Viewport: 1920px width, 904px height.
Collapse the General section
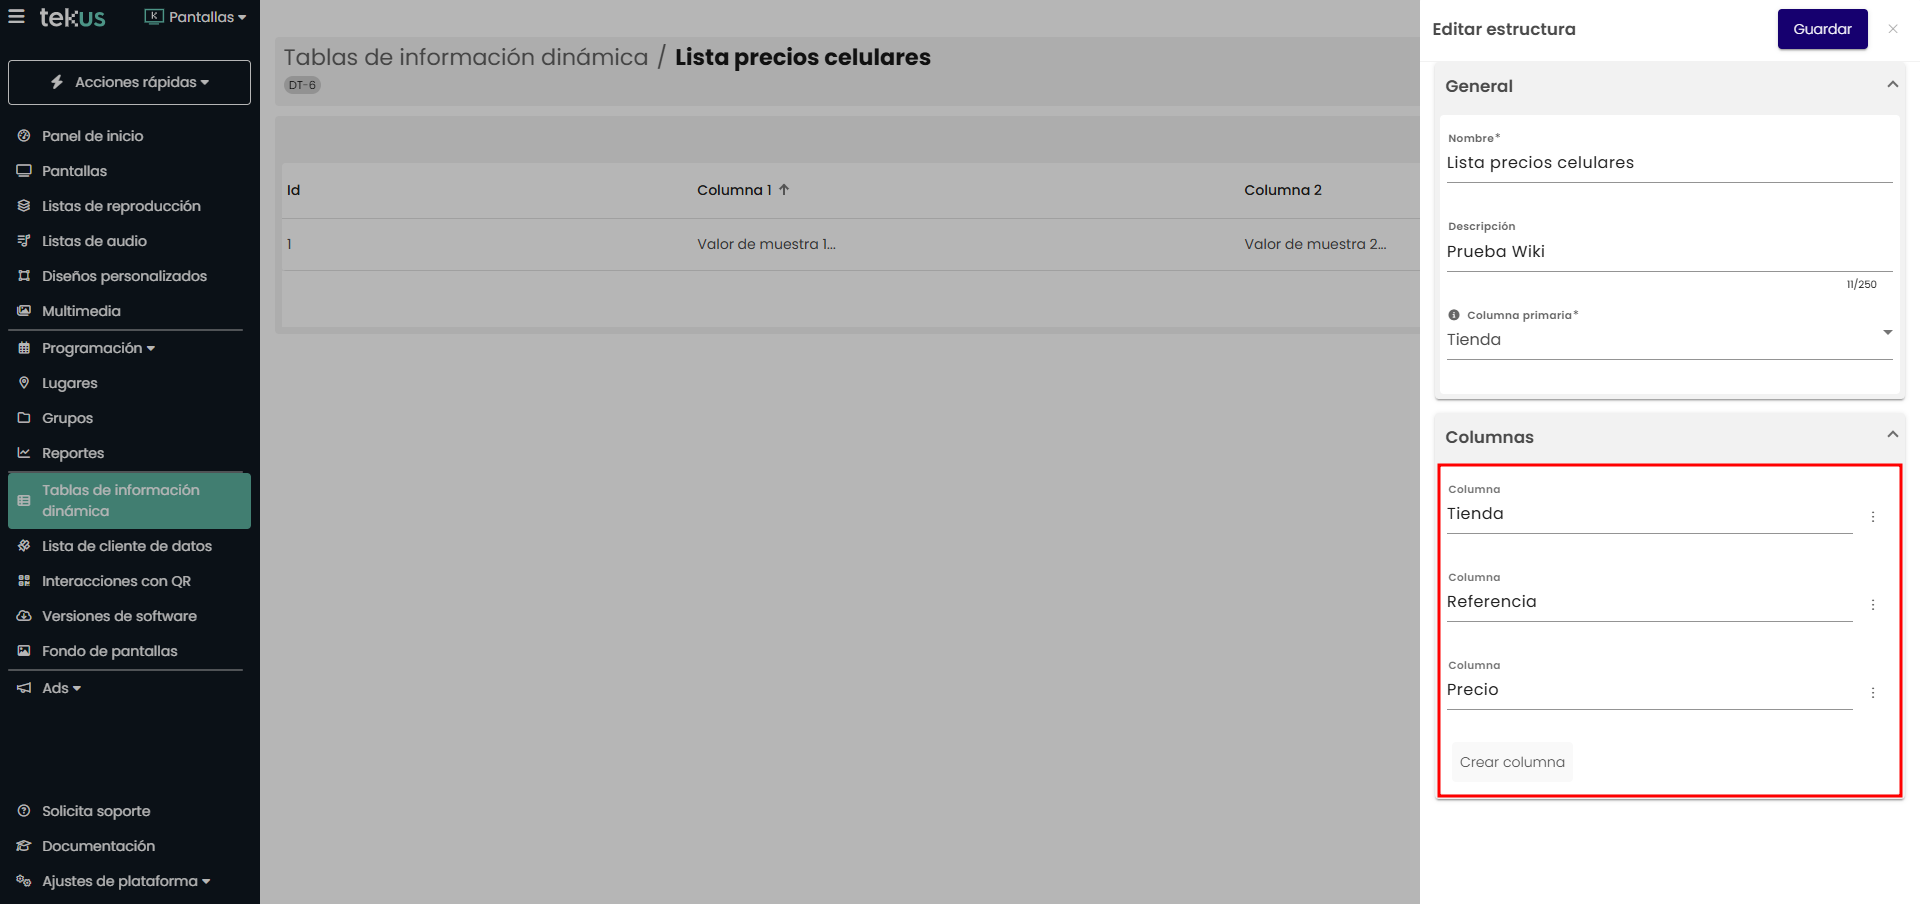(x=1891, y=85)
